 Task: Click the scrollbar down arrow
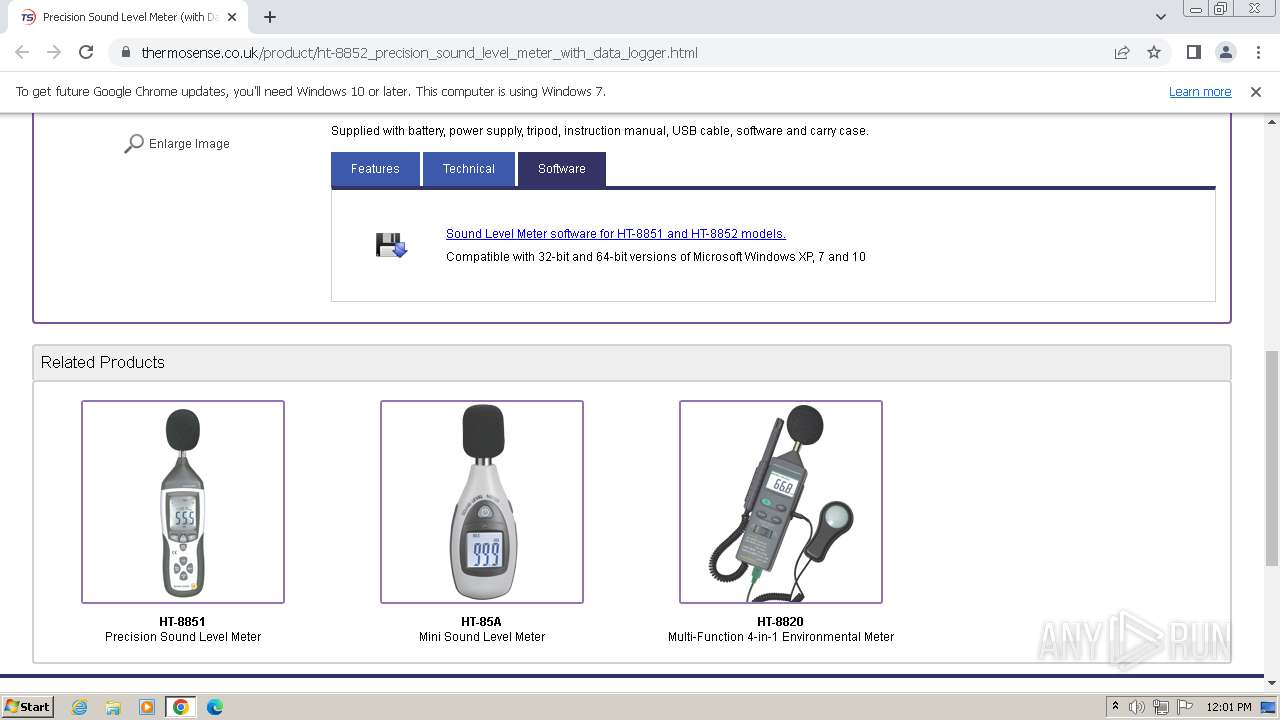click(1272, 683)
